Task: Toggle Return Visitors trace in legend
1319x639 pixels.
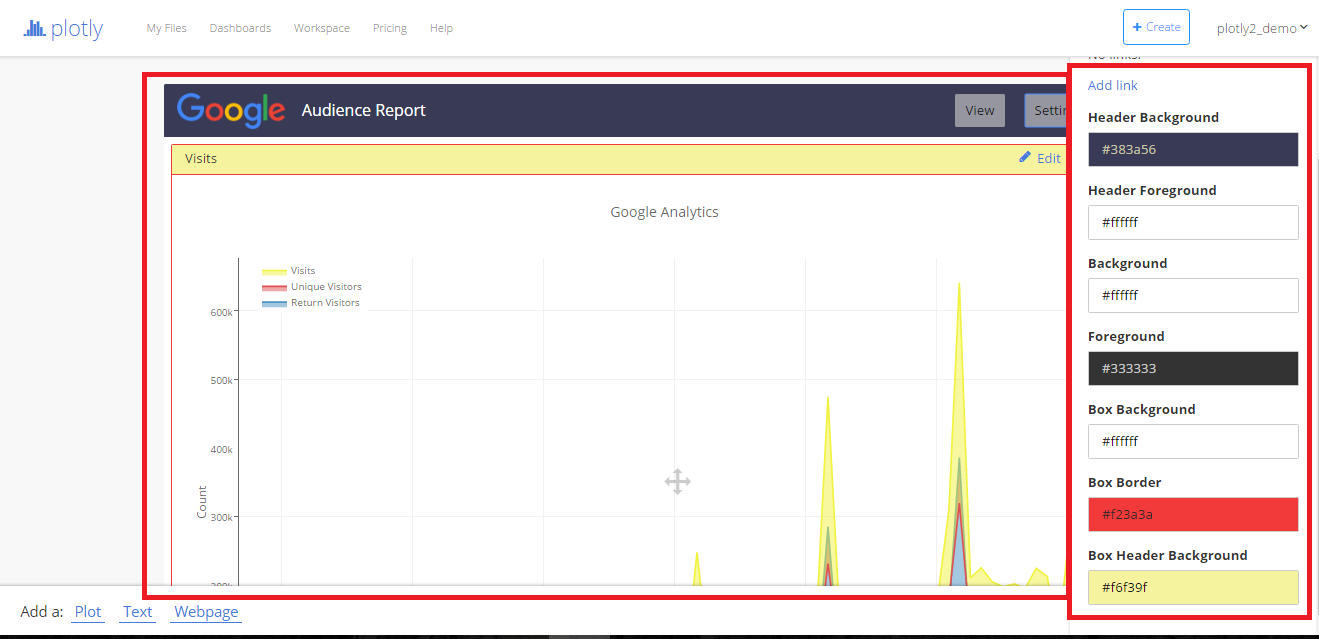Action: point(311,303)
